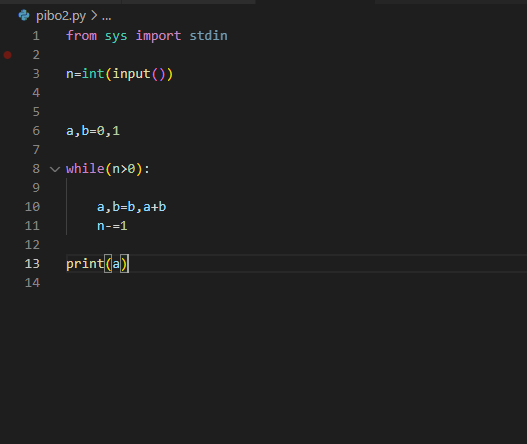The image size is (527, 444).
Task: Click line number 6 in gutter
Action: 36,131
